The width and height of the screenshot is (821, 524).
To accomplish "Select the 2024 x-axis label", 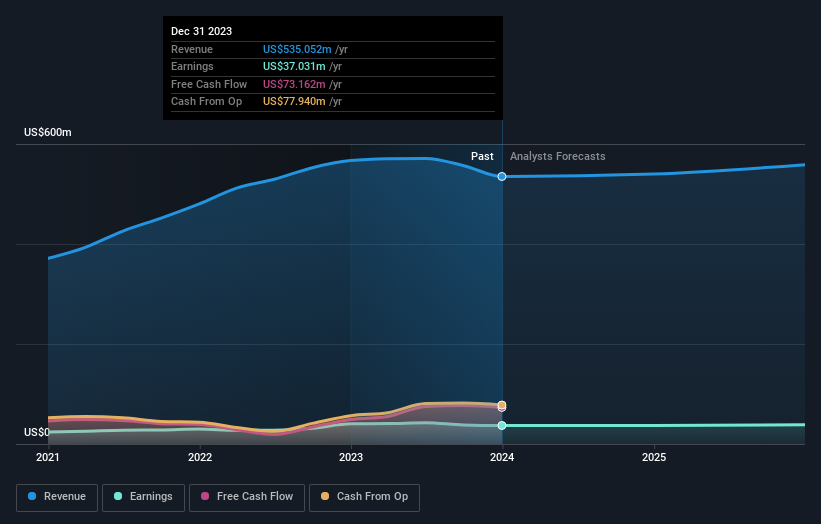I will (502, 458).
